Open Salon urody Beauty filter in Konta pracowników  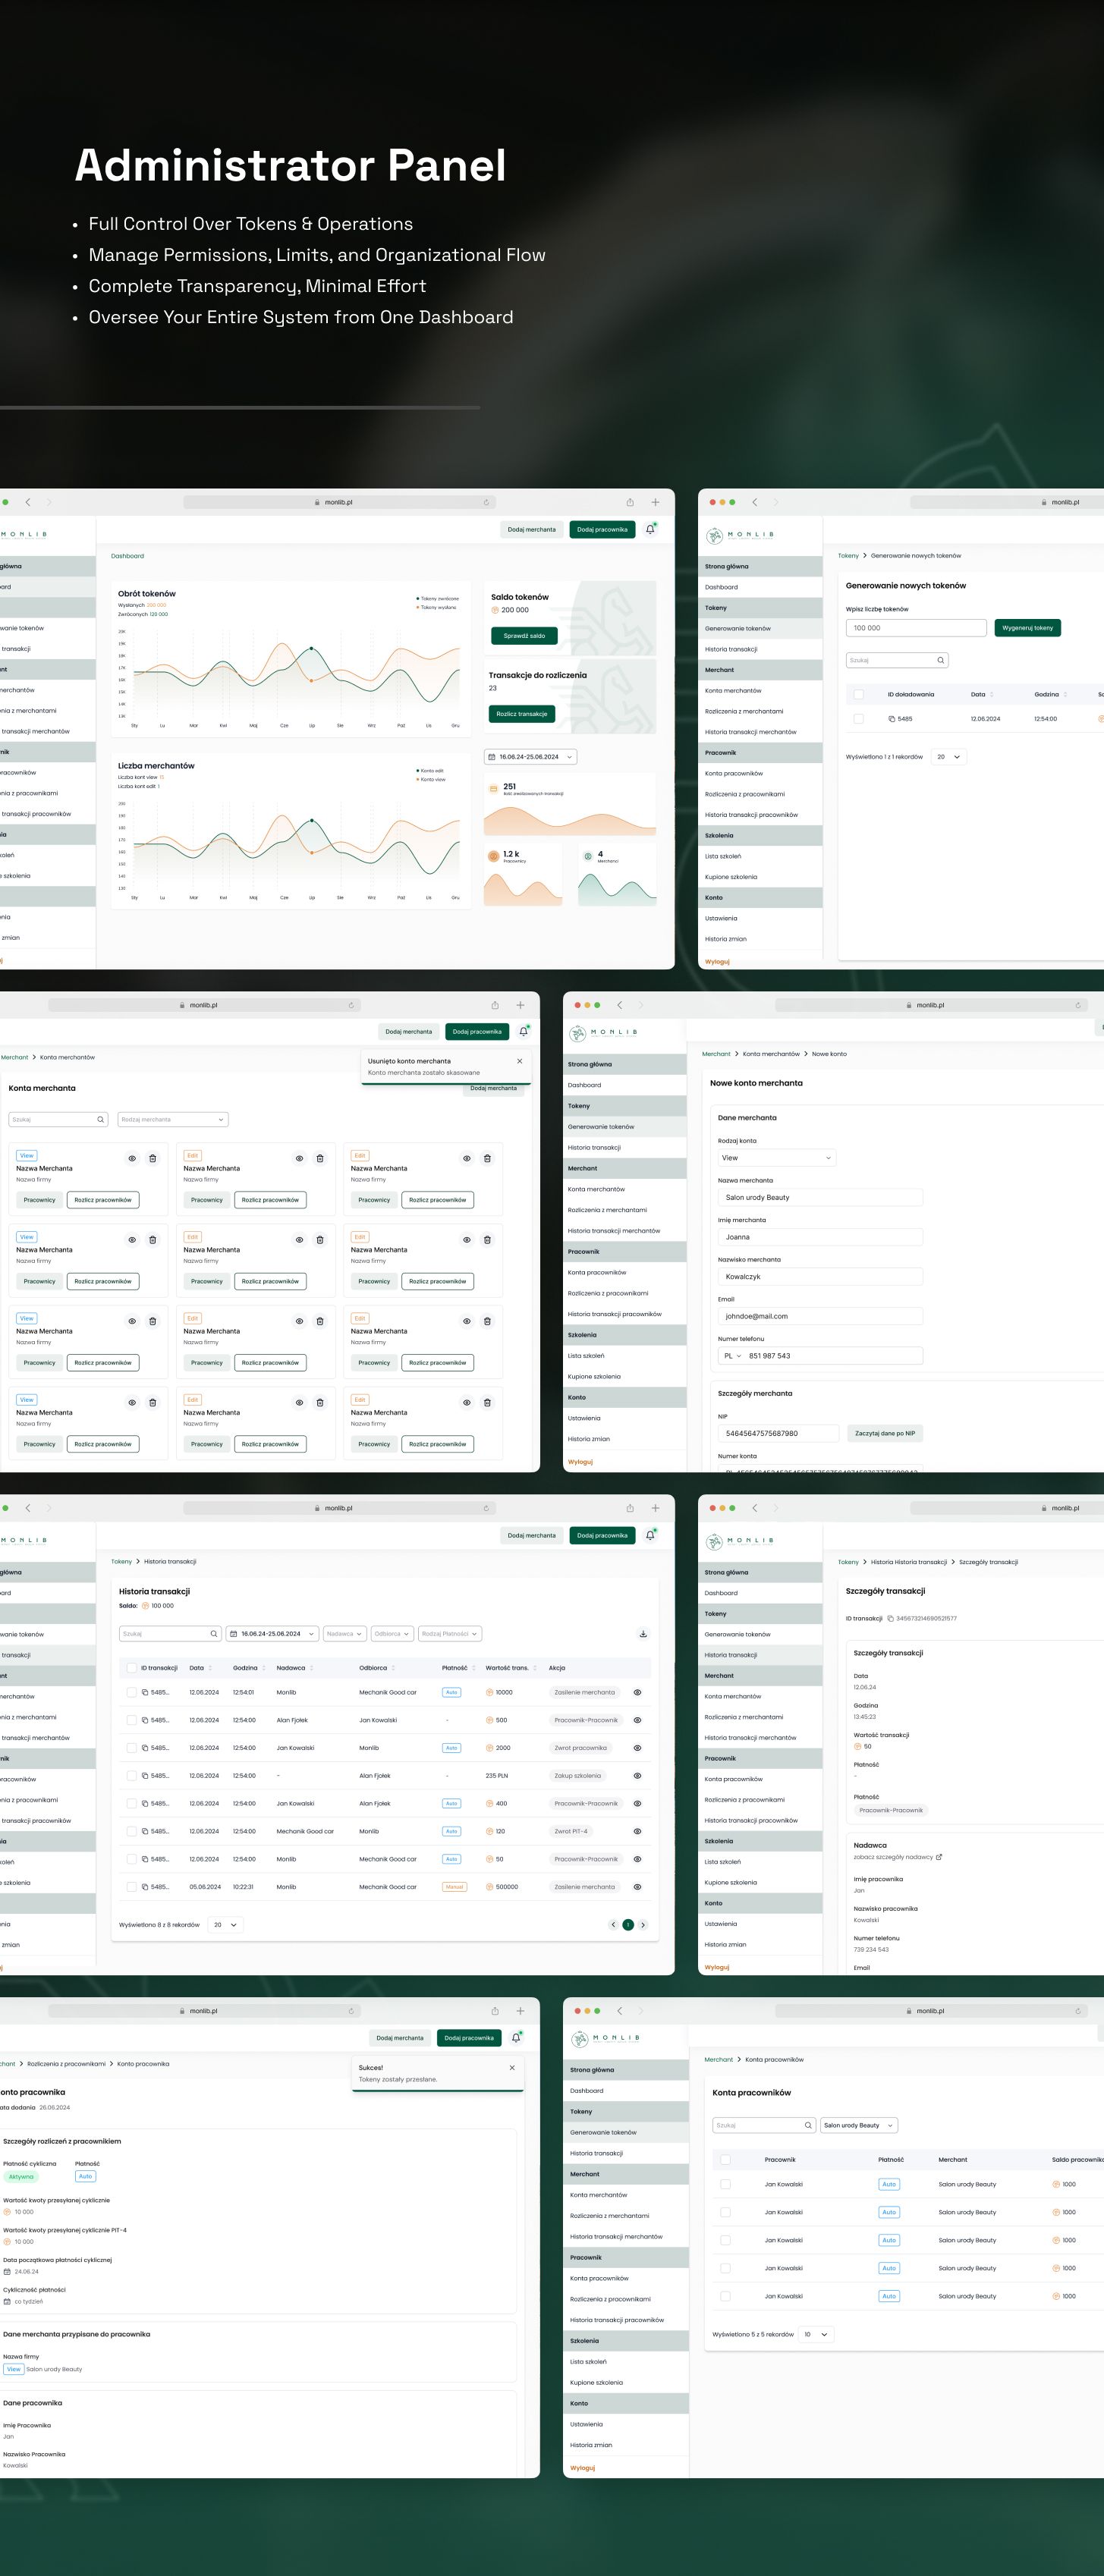(859, 2125)
